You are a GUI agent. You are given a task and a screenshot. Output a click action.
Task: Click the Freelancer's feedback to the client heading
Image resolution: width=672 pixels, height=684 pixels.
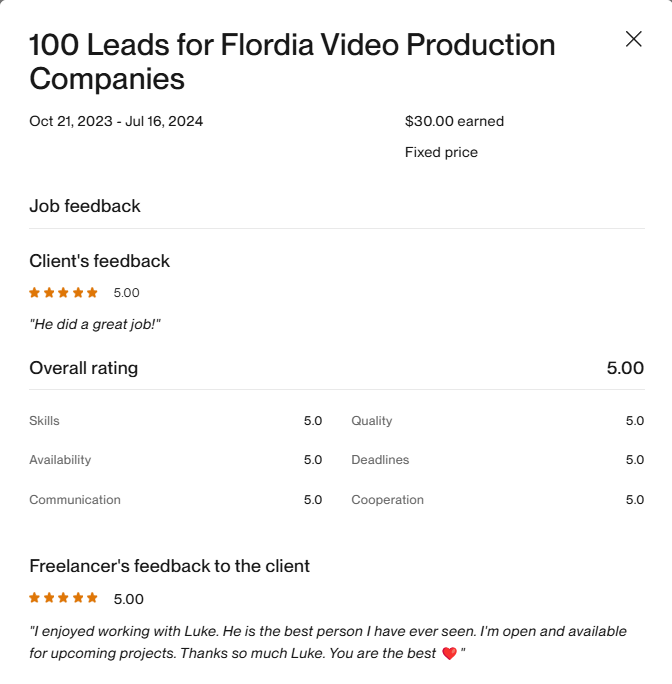click(169, 566)
